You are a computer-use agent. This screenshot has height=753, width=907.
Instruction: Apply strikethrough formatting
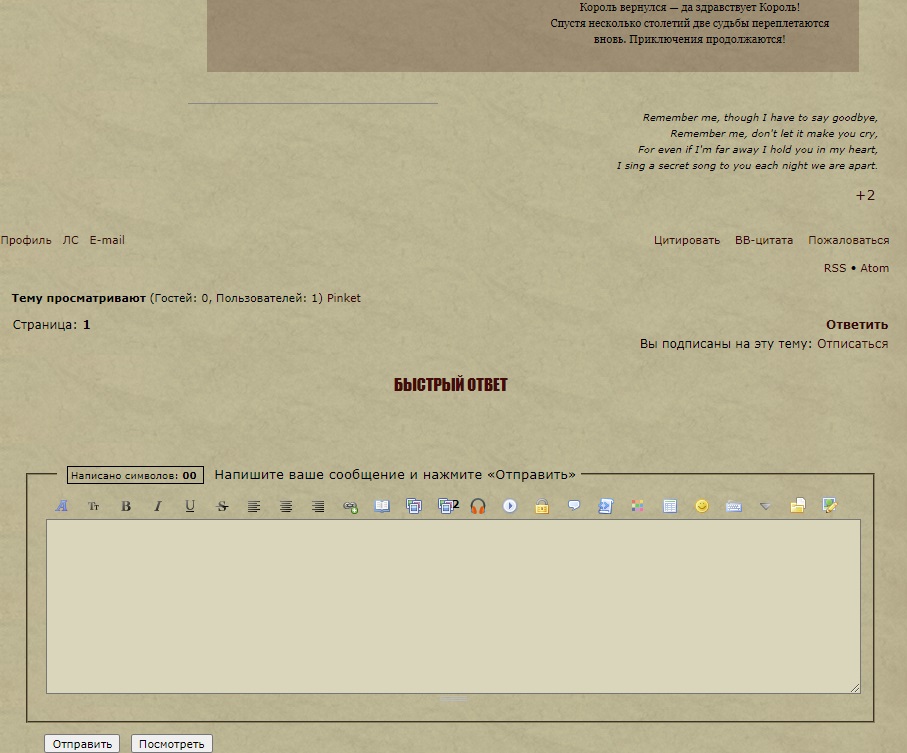(222, 506)
